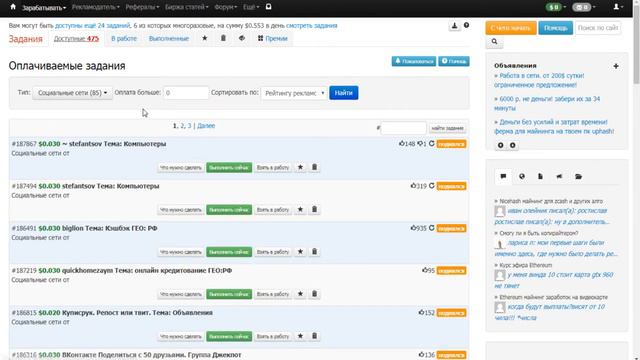Screen dimensions: 640x360
Task: Delete task #186491 biglion with trash icon
Action: point(314,252)
